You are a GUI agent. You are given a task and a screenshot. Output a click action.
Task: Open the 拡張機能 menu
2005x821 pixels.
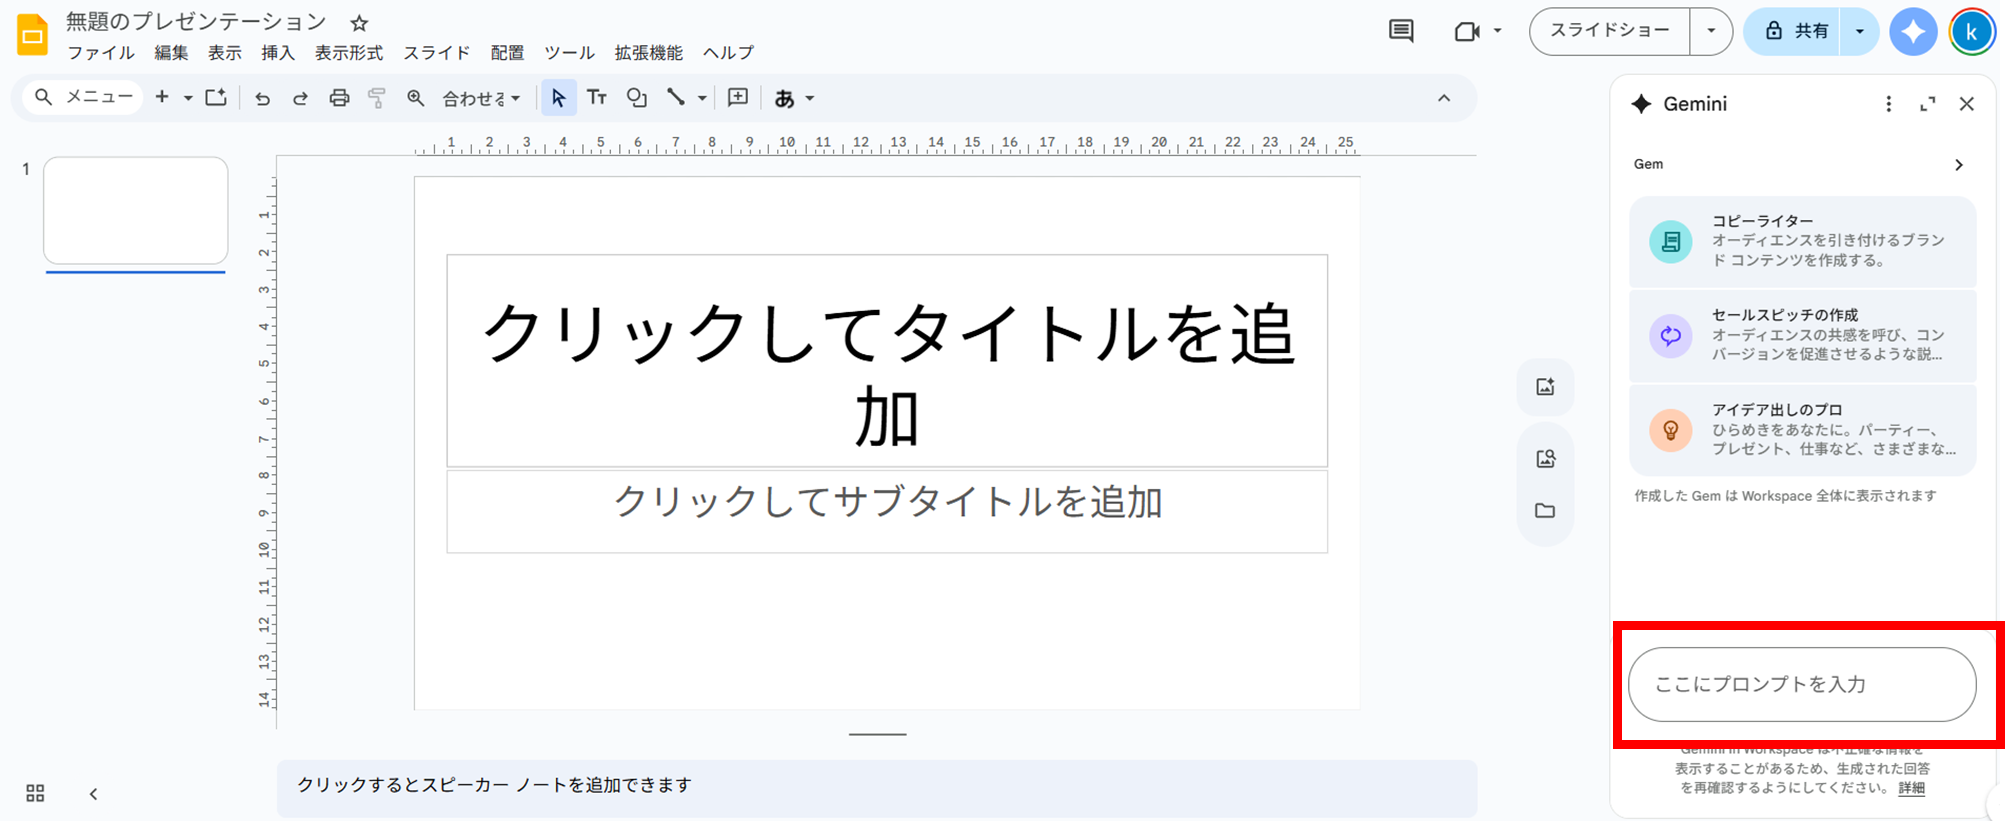648,53
